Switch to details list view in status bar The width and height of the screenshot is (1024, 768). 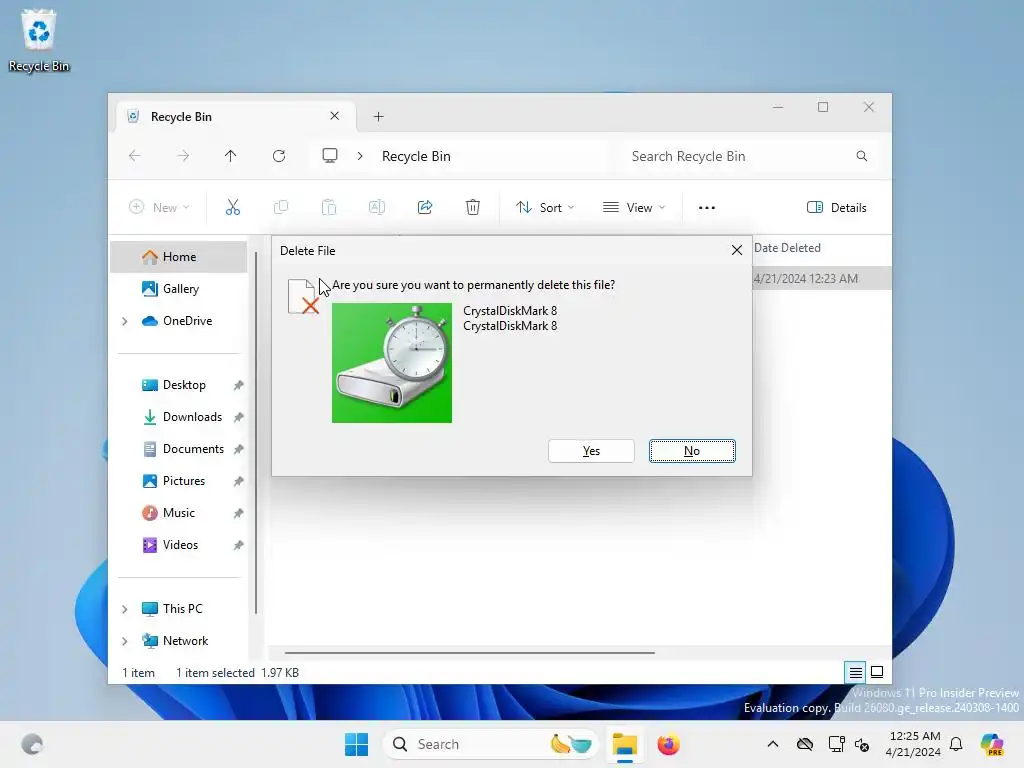coord(855,672)
